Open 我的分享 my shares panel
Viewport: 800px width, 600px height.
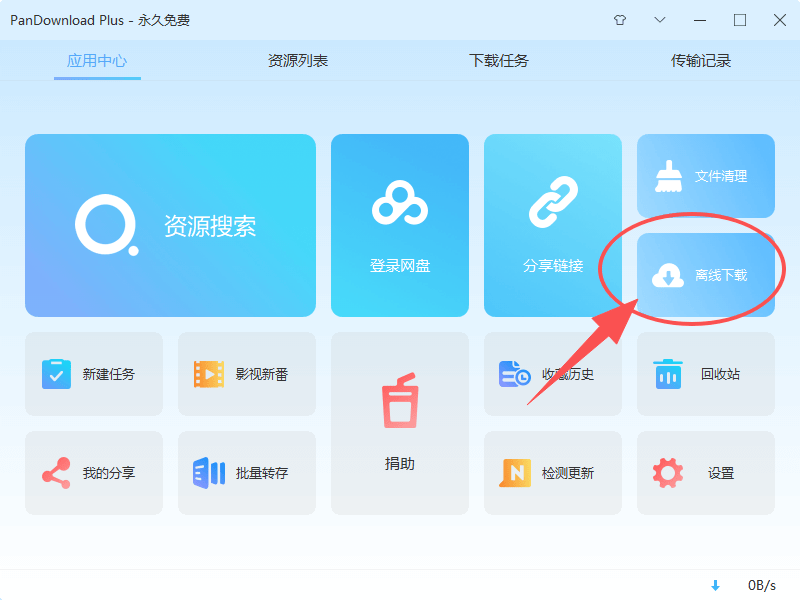[x=94, y=473]
